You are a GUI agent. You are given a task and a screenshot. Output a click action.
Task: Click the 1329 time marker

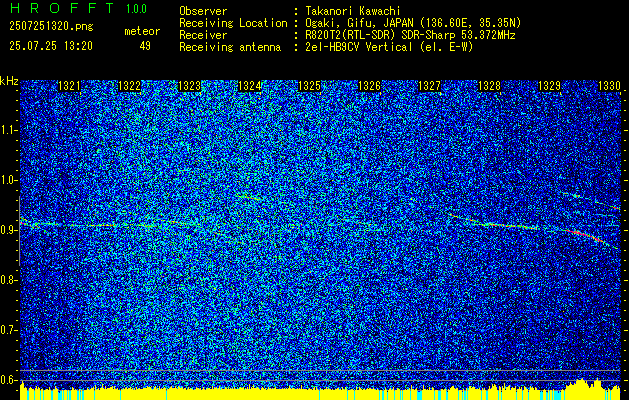coord(550,86)
